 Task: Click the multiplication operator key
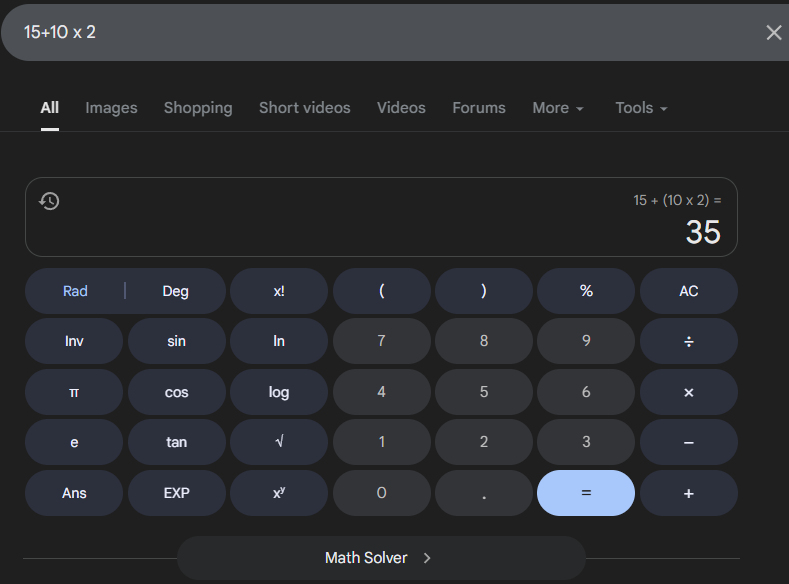689,392
